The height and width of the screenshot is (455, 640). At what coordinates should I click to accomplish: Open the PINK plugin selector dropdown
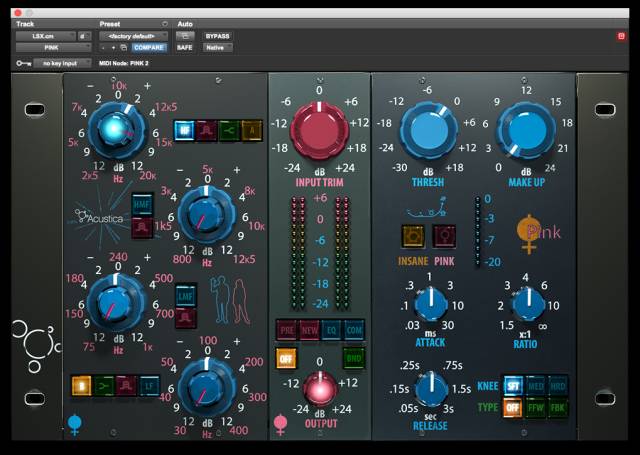(53, 48)
